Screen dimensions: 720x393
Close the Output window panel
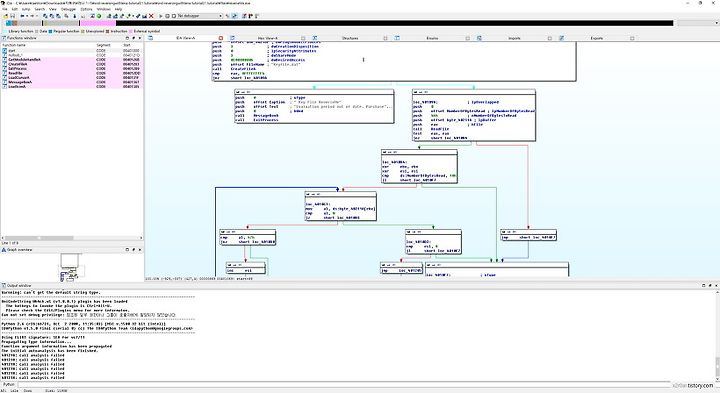click(x=716, y=286)
